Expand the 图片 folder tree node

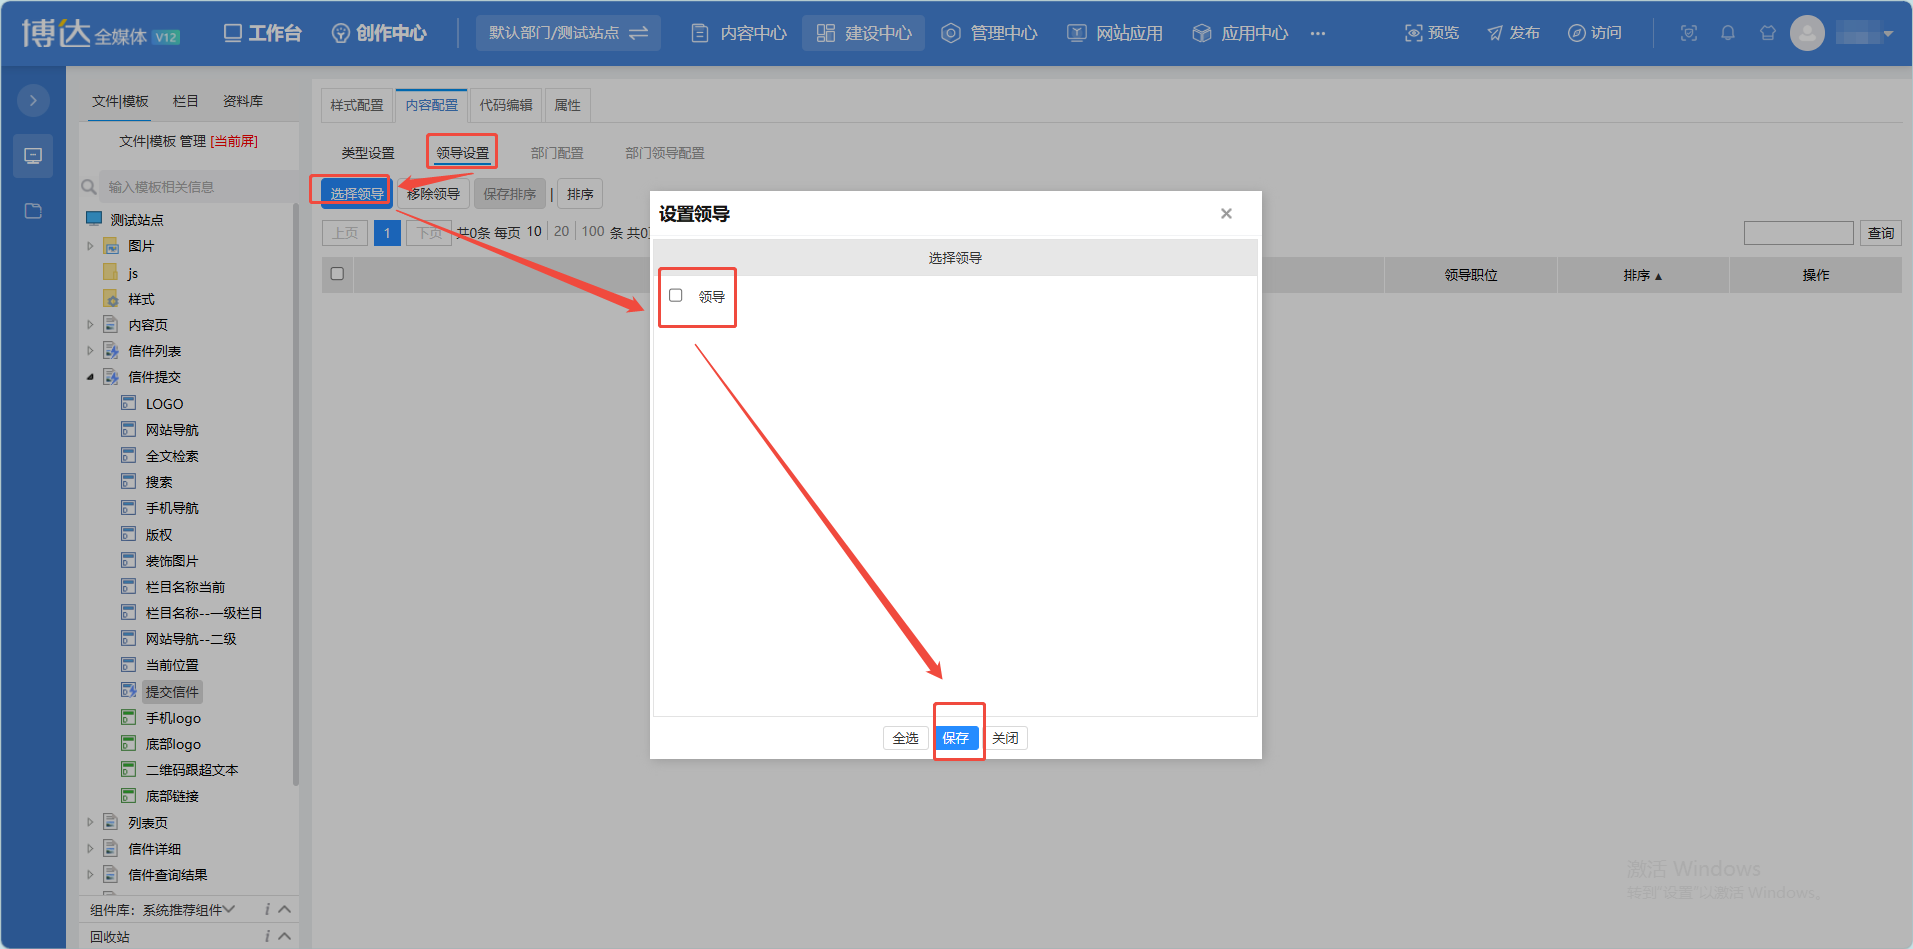pos(90,246)
